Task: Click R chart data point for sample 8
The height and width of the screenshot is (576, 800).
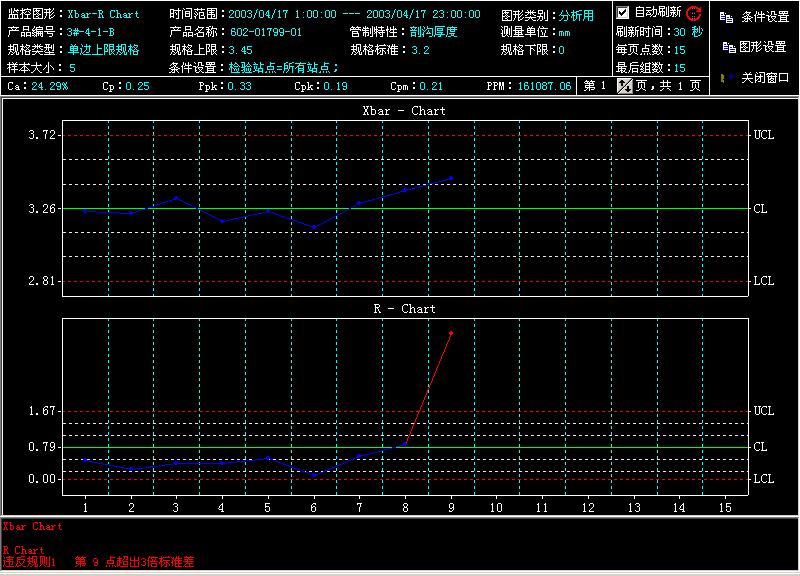Action: pyautogui.click(x=405, y=444)
